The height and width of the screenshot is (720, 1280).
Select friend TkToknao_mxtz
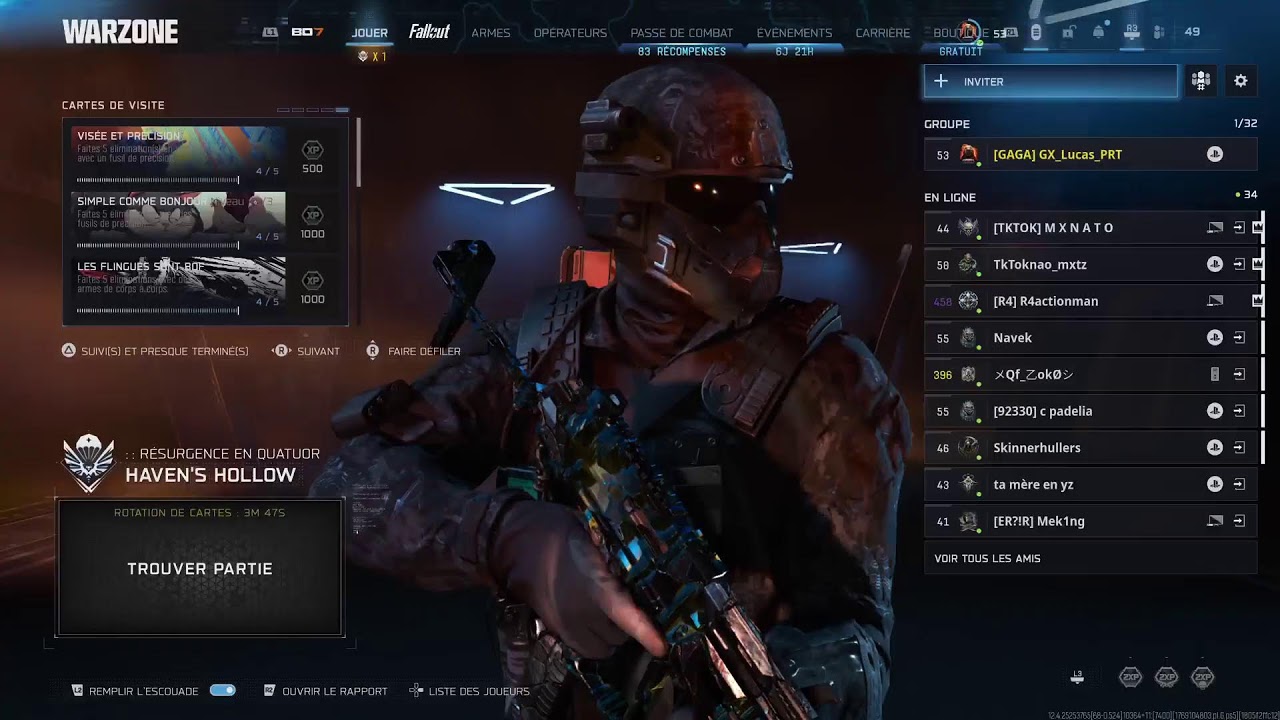[x=1090, y=264]
